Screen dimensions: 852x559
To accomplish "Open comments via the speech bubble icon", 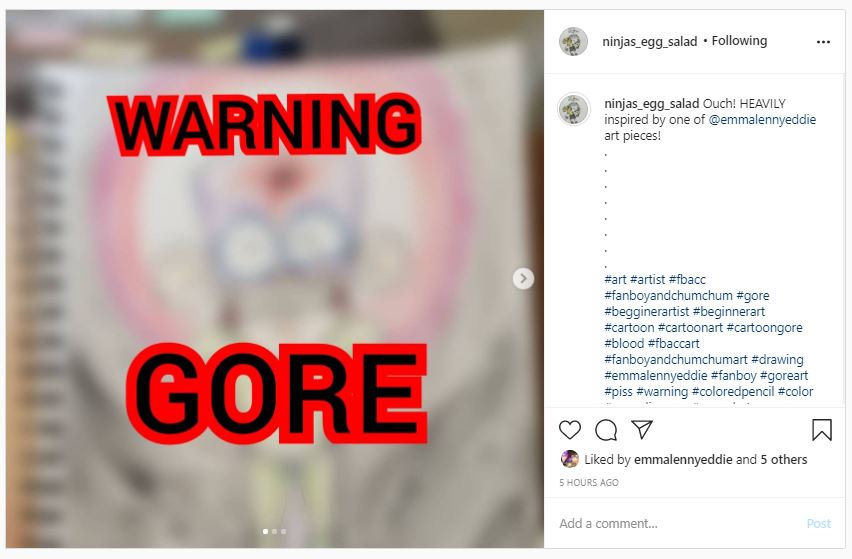I will tap(605, 430).
